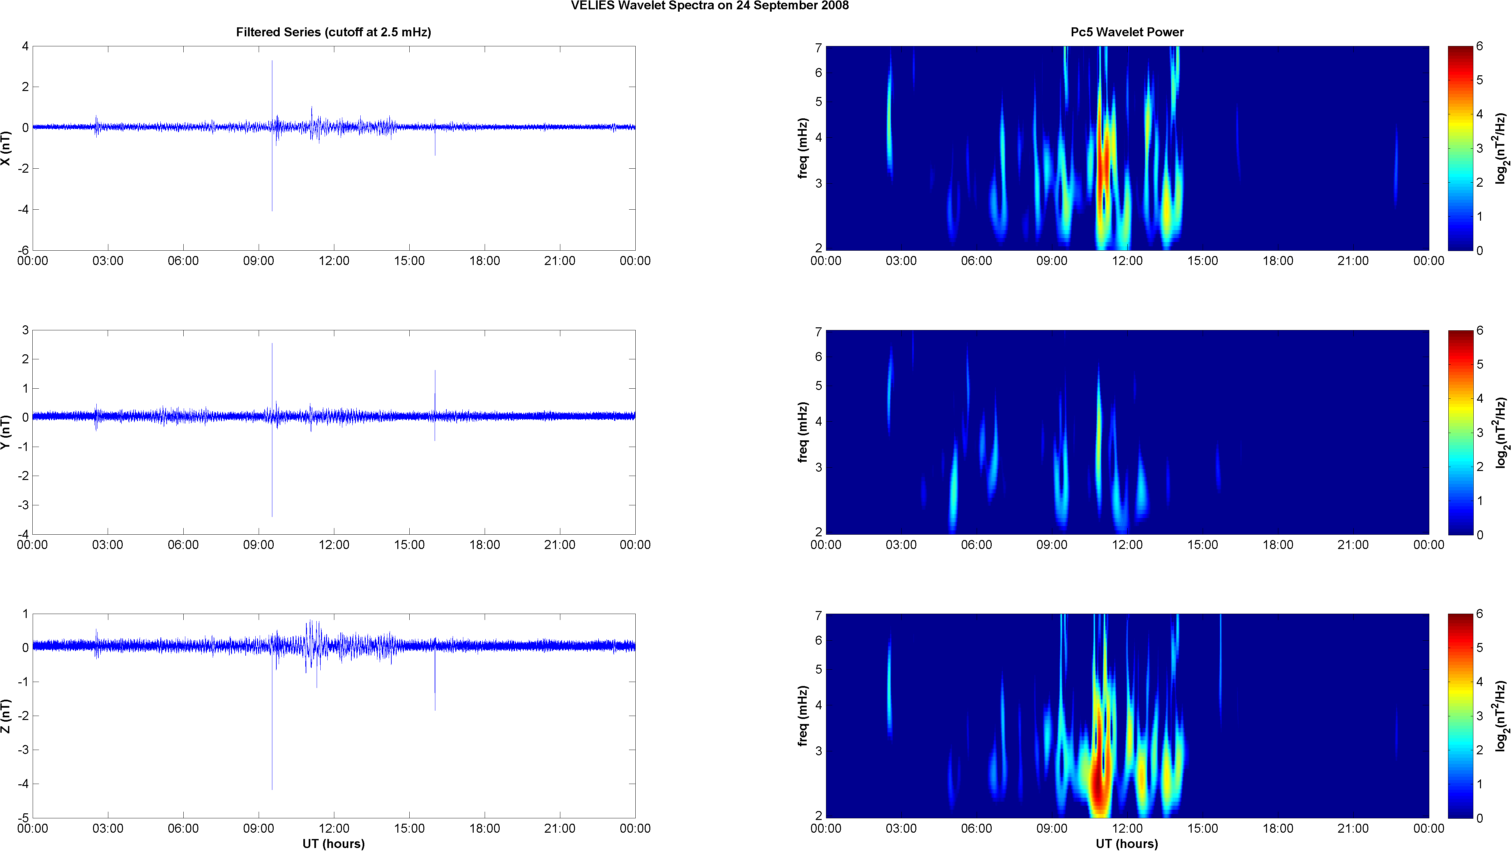Viewport: 1511px width, 851px height.
Task: Click the Y (nT) axis label
Action: coord(6,432)
